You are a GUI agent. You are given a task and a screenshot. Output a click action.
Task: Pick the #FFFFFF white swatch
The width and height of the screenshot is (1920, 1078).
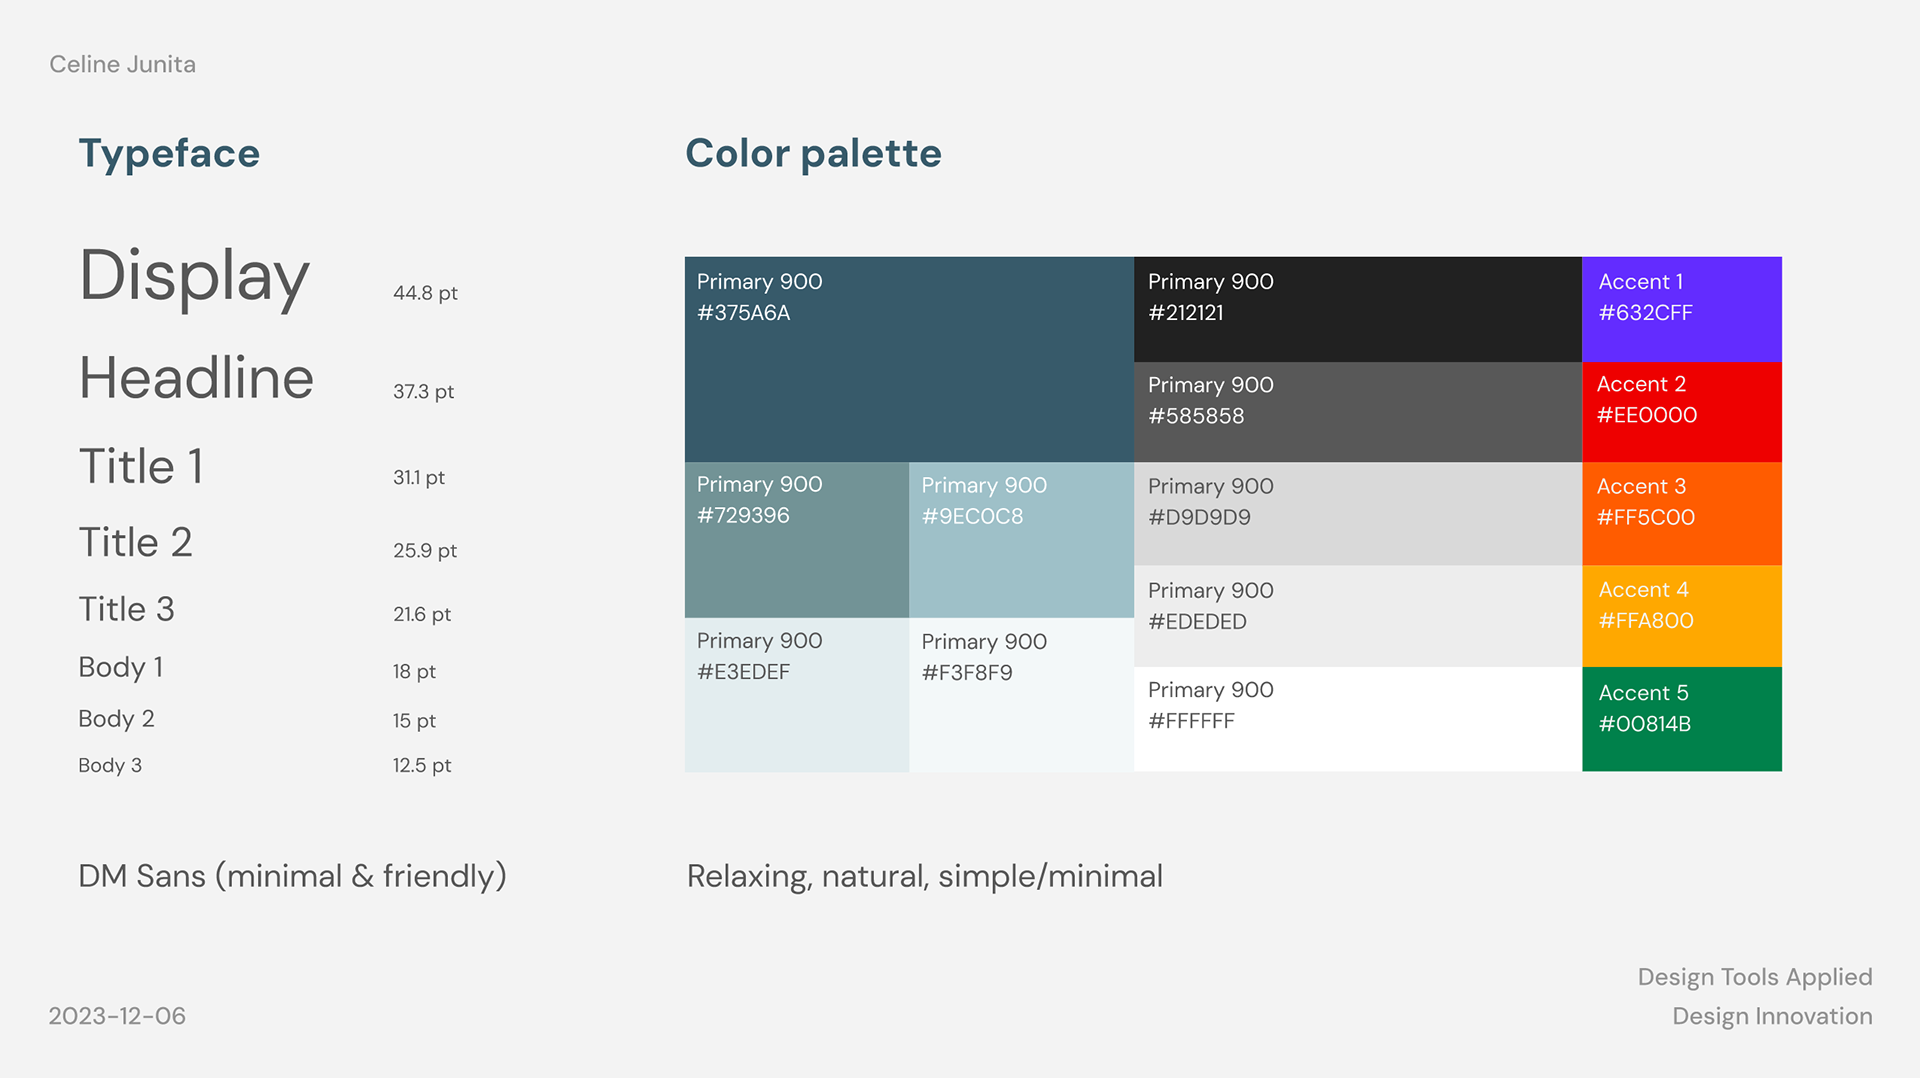pos(1358,719)
